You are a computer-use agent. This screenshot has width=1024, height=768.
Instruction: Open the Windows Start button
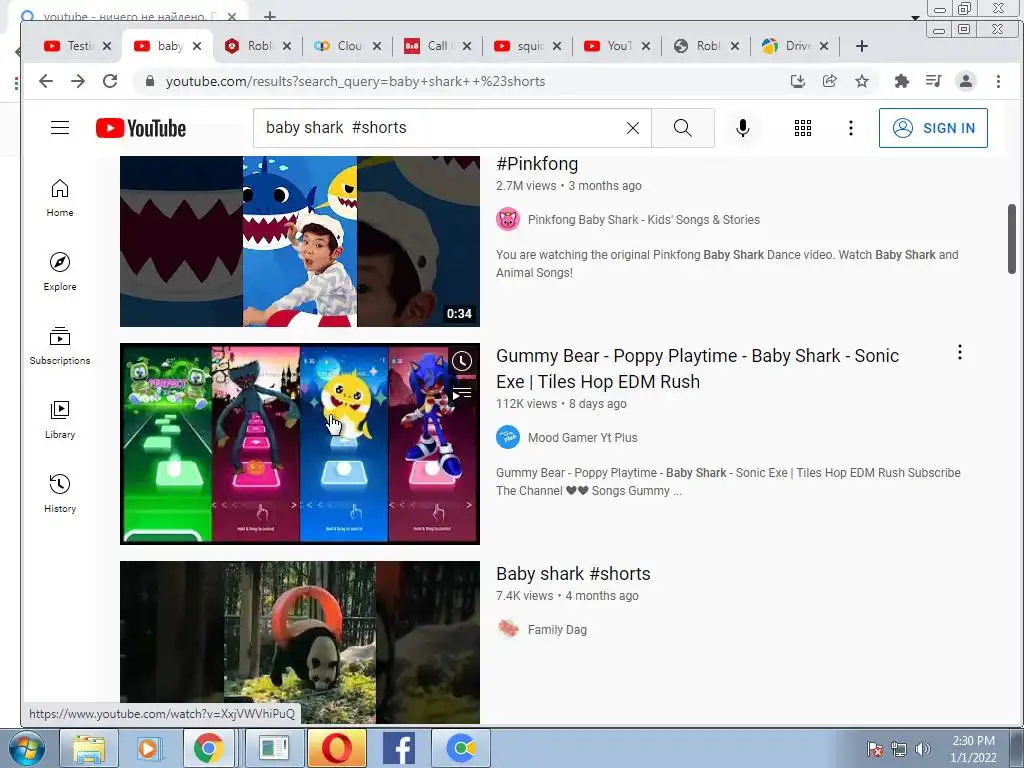26,748
